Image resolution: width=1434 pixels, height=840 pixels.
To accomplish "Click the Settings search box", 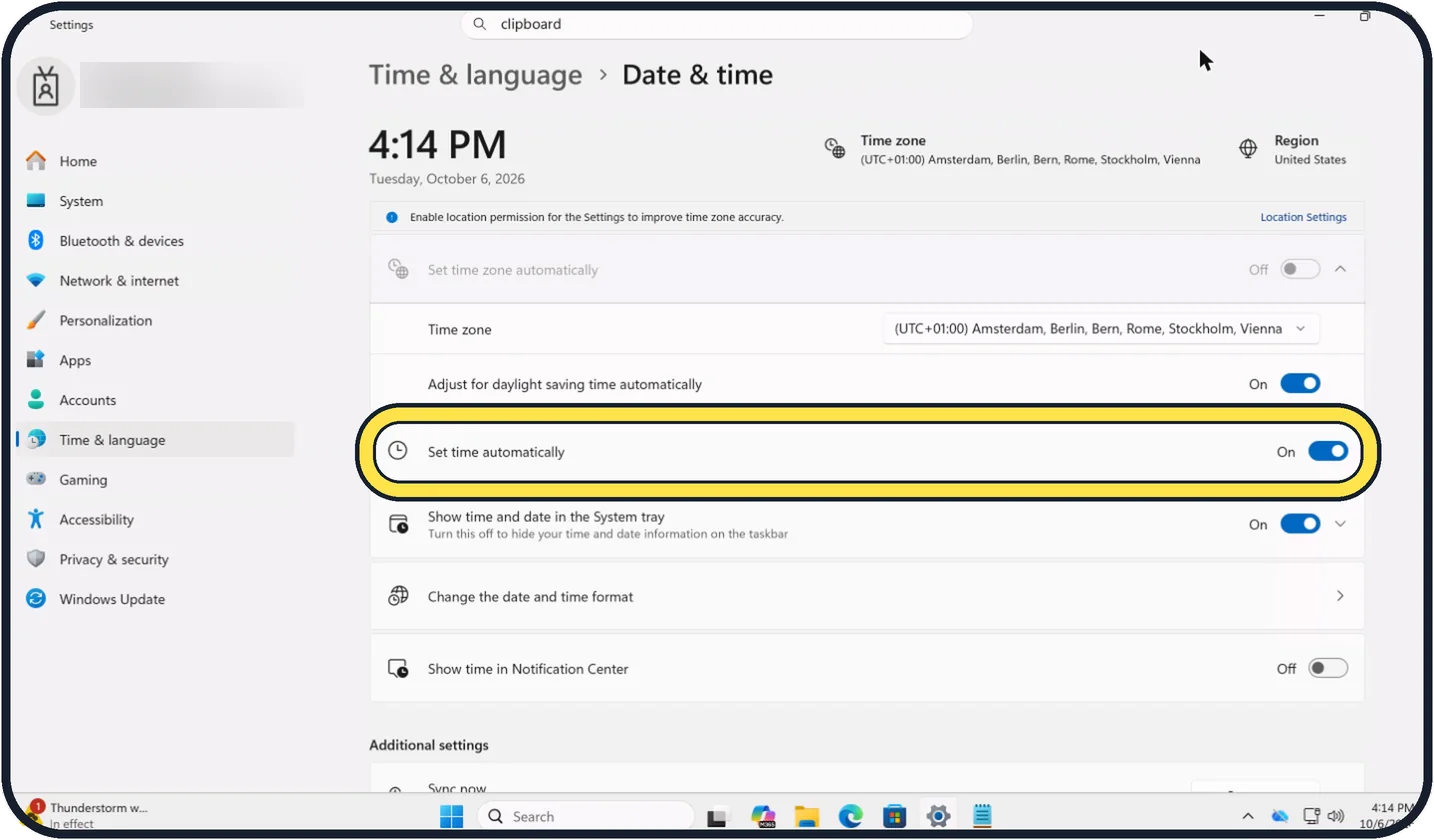I will pyautogui.click(x=717, y=24).
